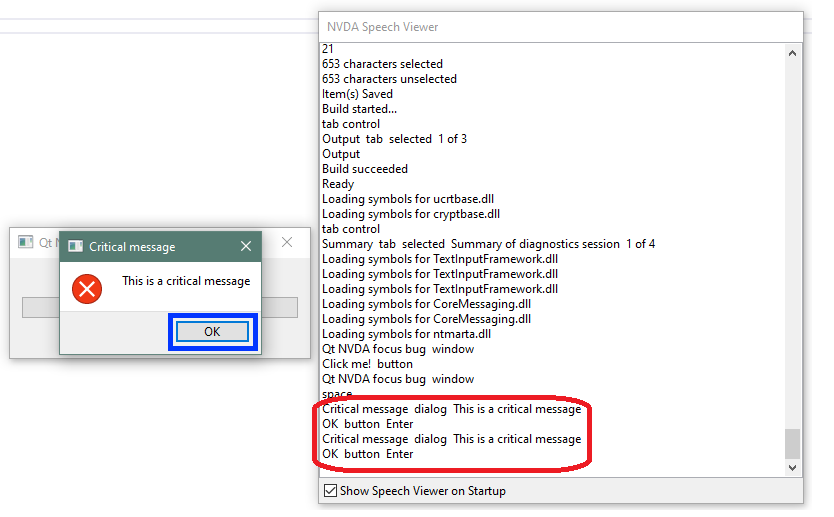834x517 pixels.
Task: Close the background Qt NVDA focus bug window
Action: [287, 242]
